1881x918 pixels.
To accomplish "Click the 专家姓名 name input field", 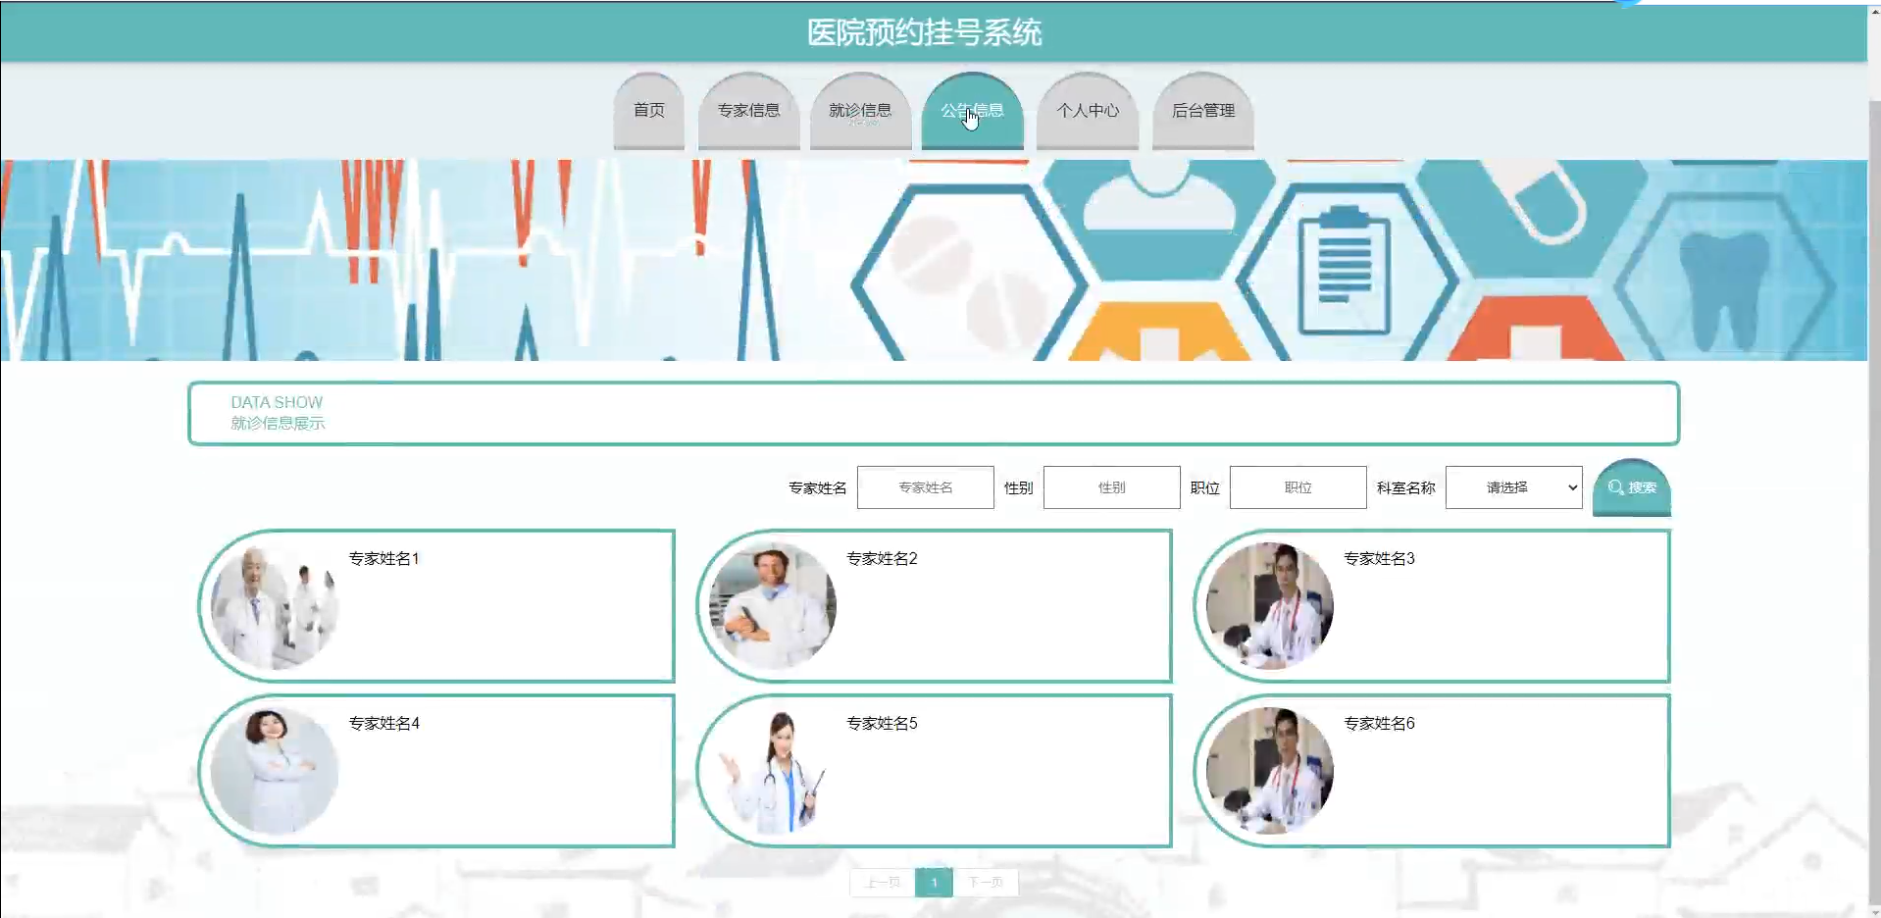I will 925,487.
